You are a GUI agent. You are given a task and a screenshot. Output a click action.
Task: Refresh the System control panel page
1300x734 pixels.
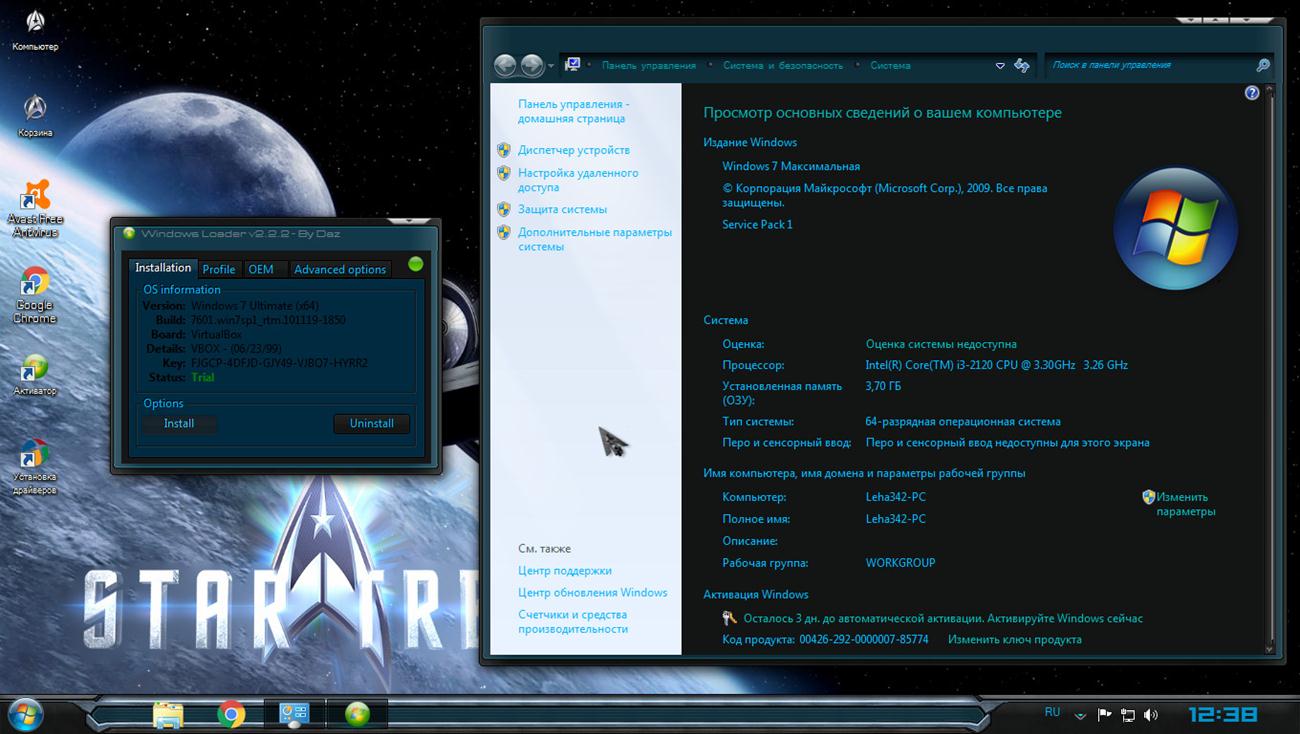point(1022,65)
